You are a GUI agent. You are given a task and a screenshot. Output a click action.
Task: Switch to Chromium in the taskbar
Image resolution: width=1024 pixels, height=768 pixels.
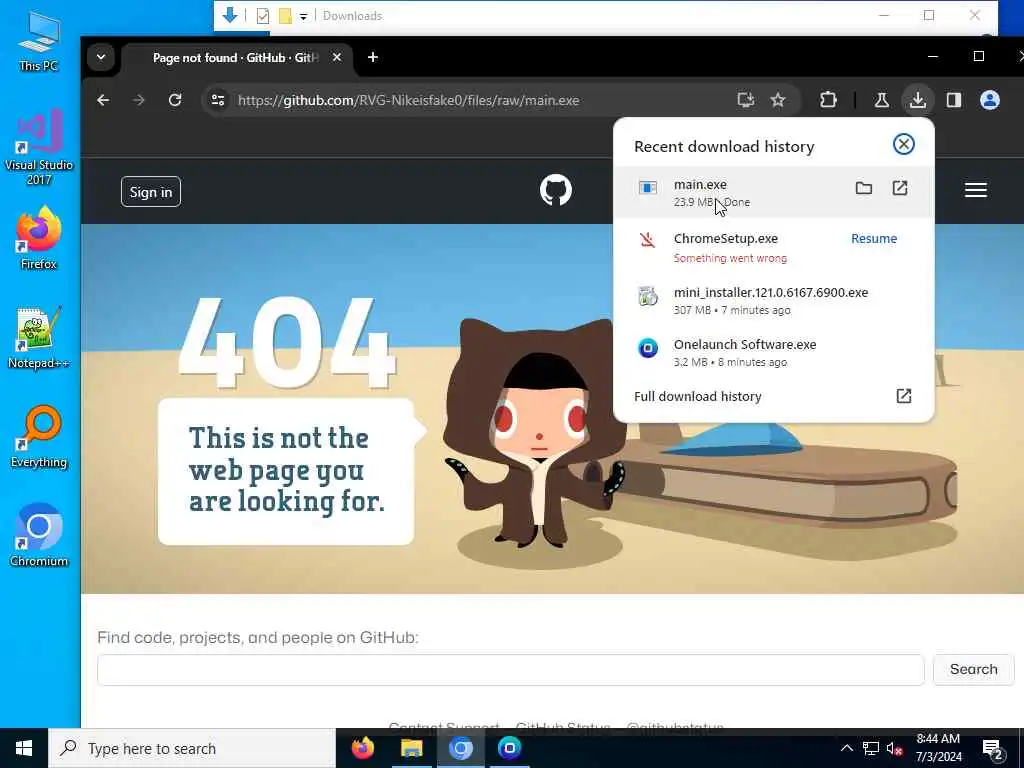pyautogui.click(x=460, y=748)
